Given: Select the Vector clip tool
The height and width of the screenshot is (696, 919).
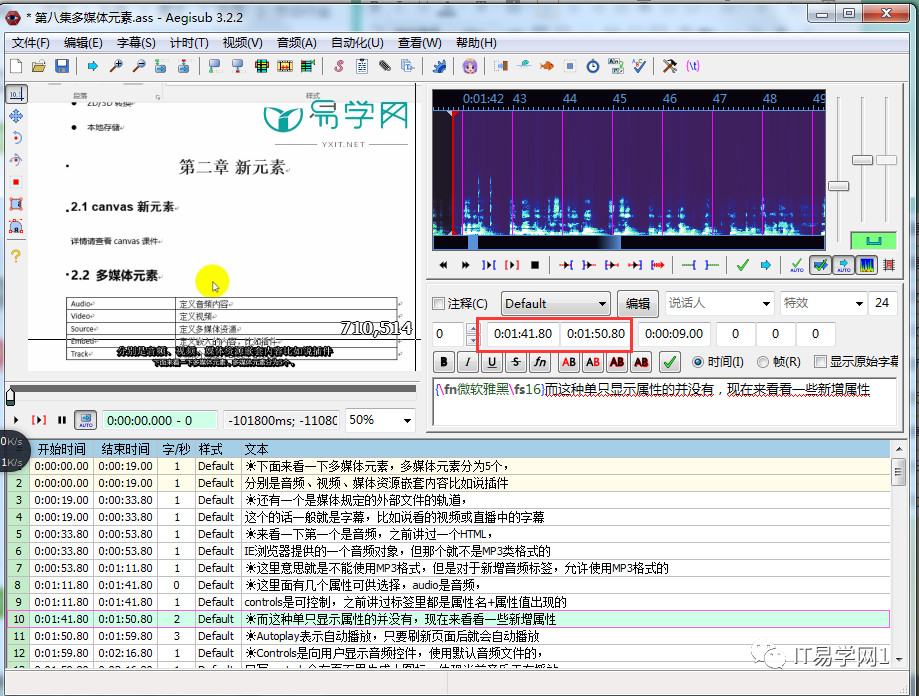Looking at the screenshot, I should click(15, 226).
